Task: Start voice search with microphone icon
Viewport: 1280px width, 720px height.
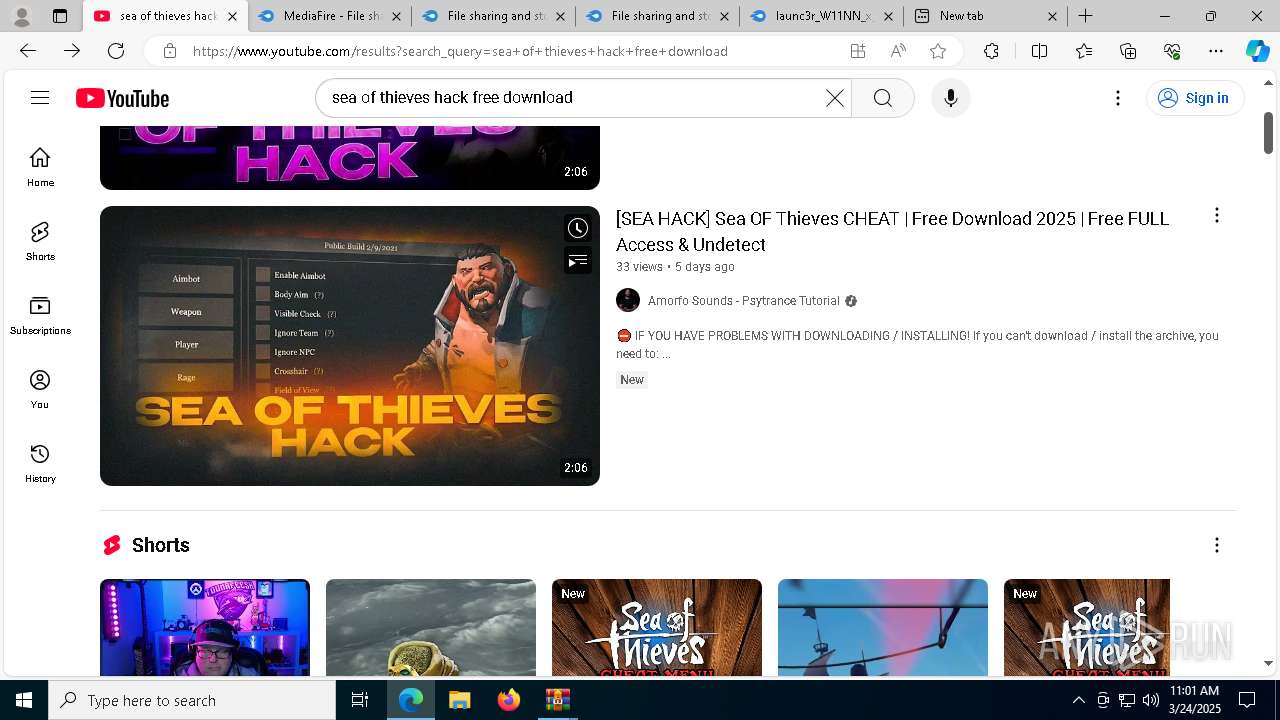Action: coord(950,98)
